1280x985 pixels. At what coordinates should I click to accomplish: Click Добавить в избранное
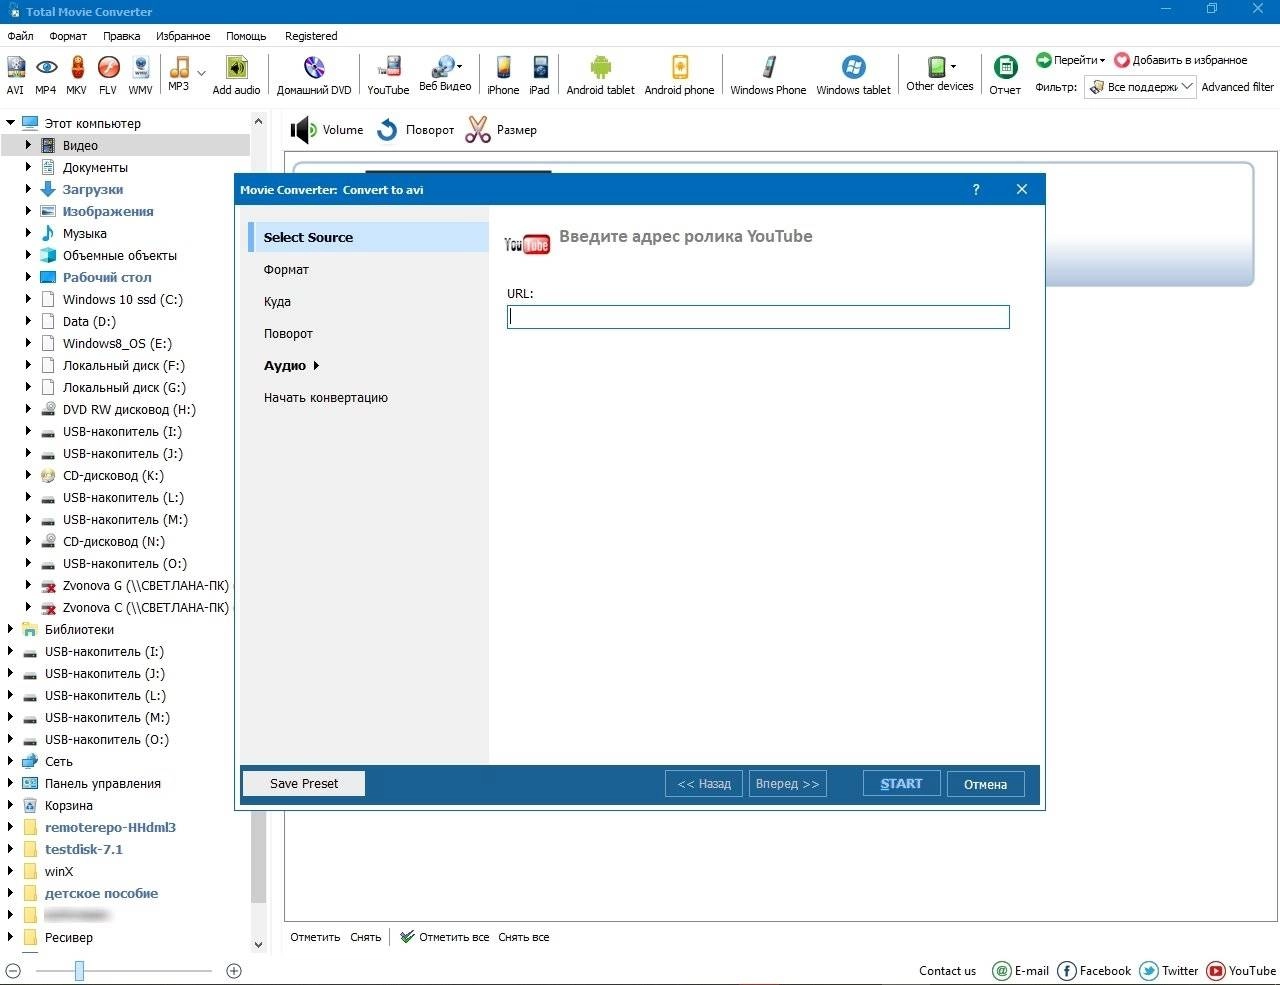point(1181,60)
